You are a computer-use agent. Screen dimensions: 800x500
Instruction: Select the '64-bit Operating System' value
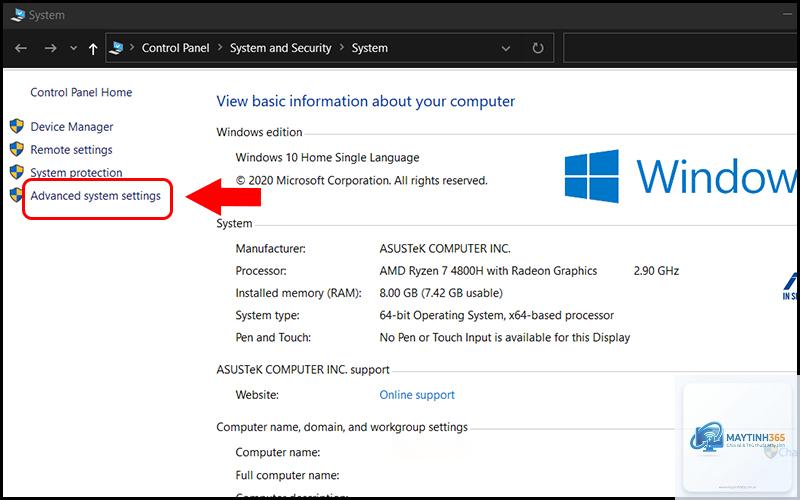click(x=496, y=315)
